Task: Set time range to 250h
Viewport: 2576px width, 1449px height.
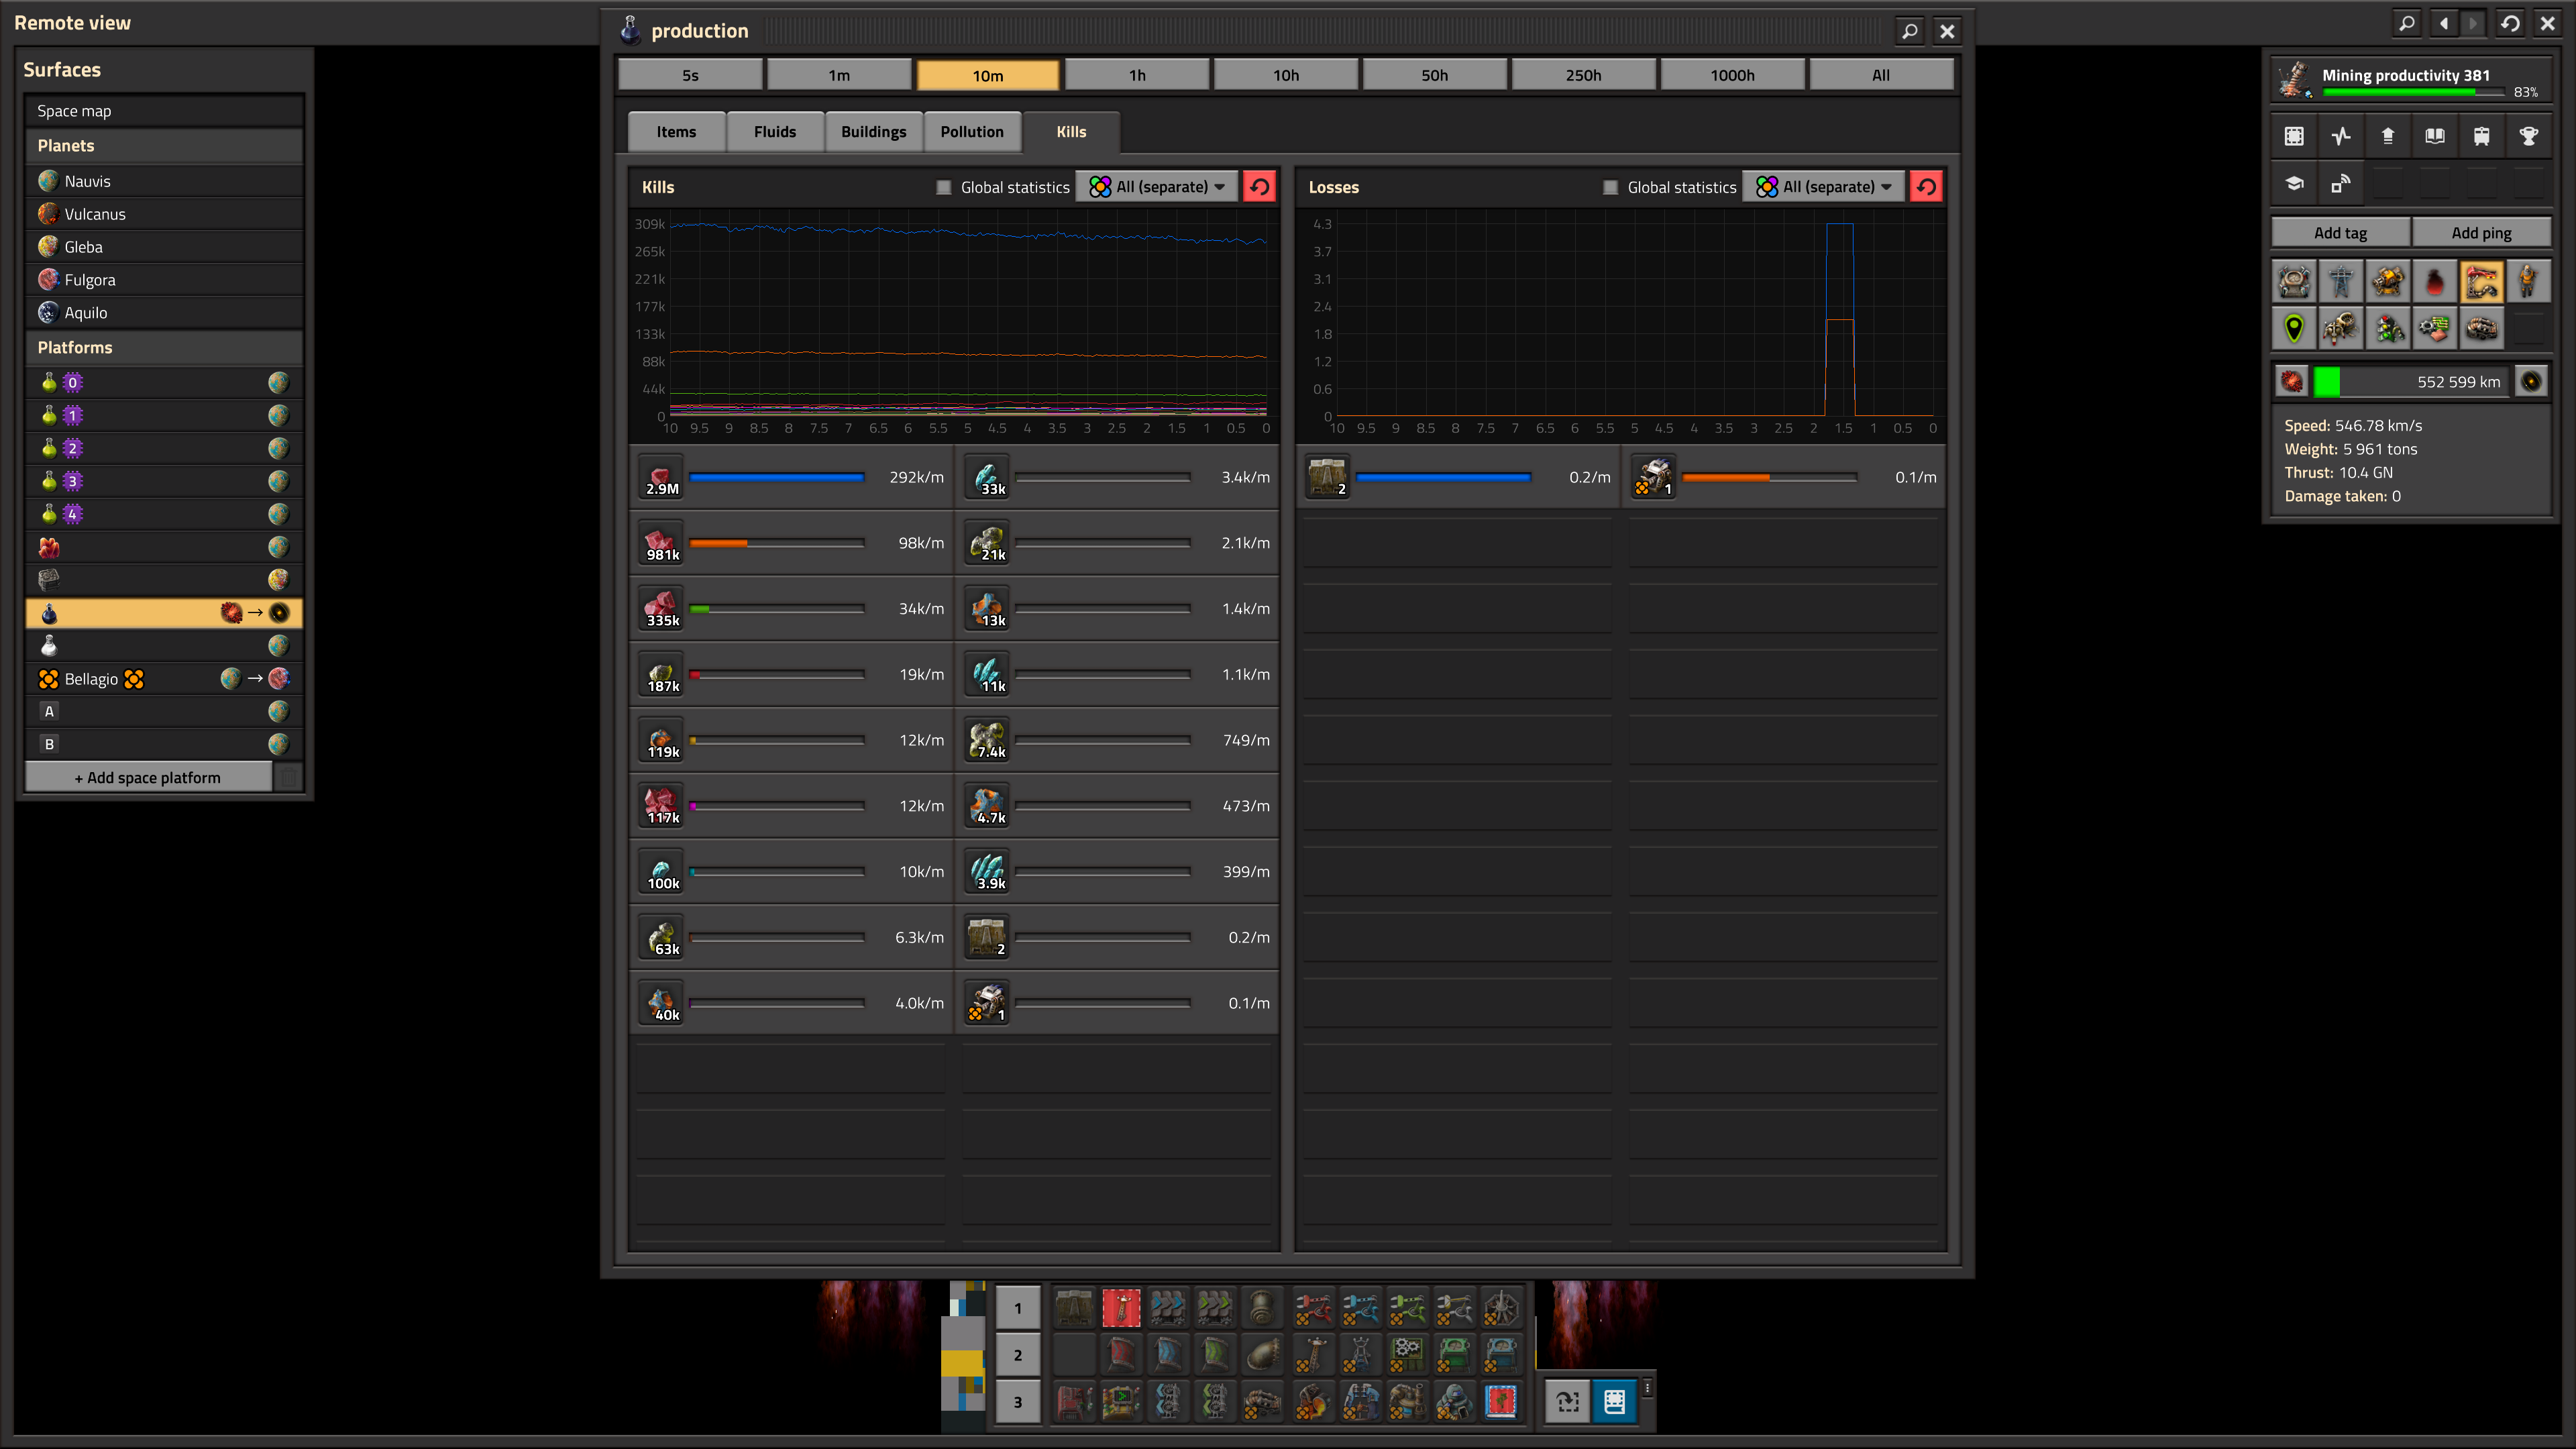Action: pyautogui.click(x=1583, y=75)
